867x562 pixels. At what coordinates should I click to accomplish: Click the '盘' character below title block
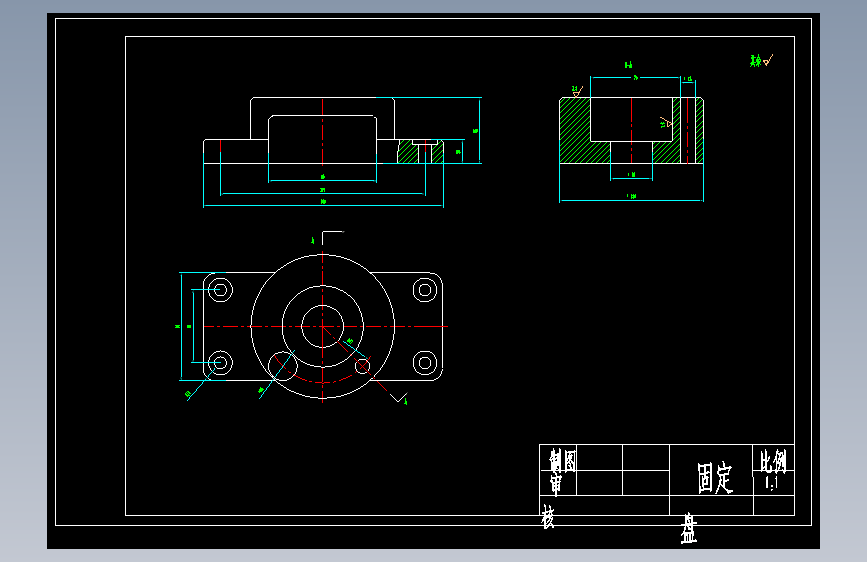[688, 528]
